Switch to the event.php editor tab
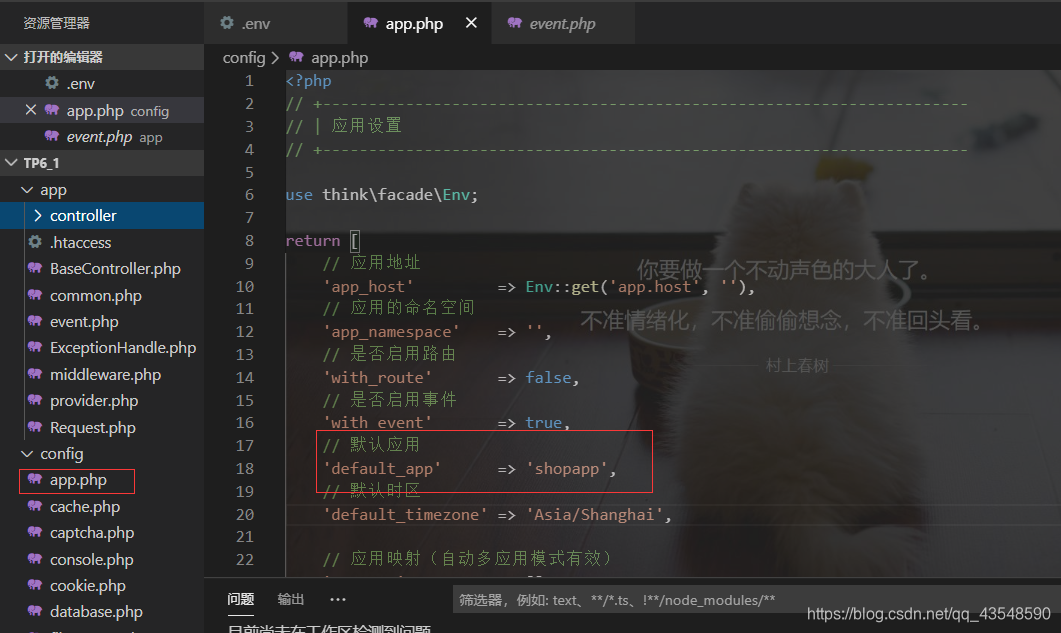 pos(562,23)
